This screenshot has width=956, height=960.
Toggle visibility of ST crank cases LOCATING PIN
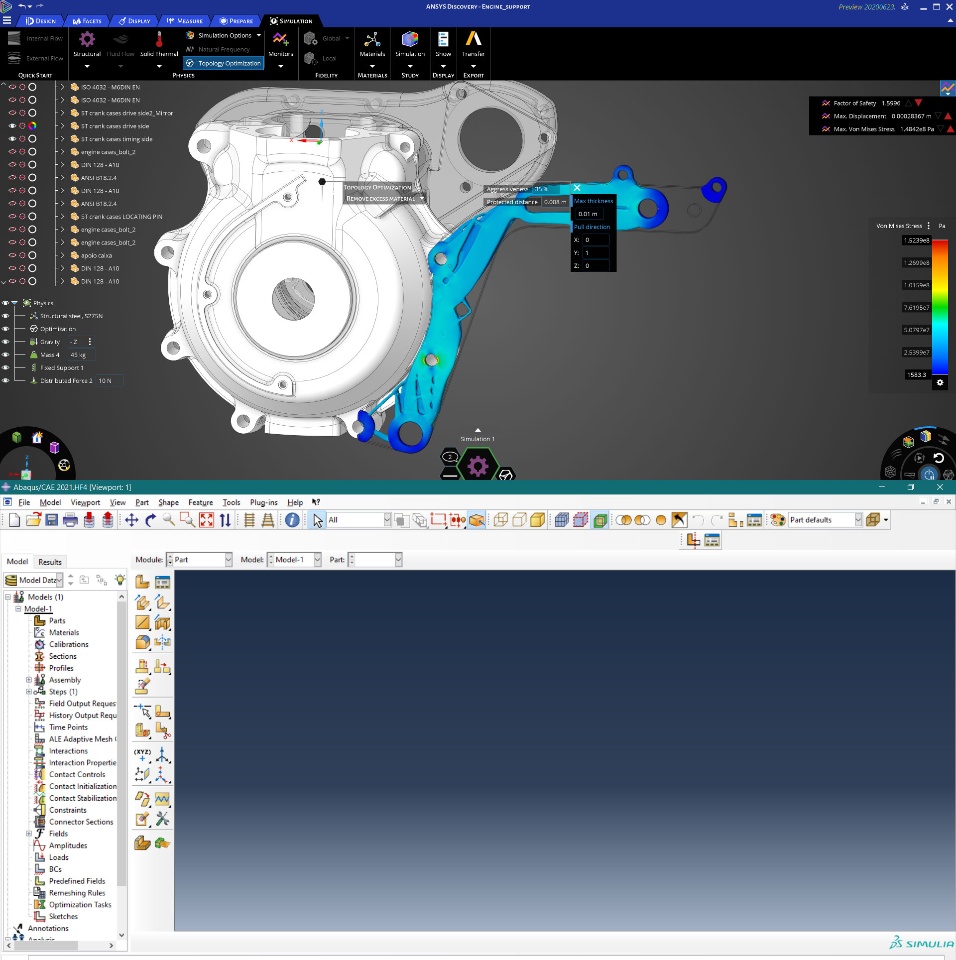12,217
